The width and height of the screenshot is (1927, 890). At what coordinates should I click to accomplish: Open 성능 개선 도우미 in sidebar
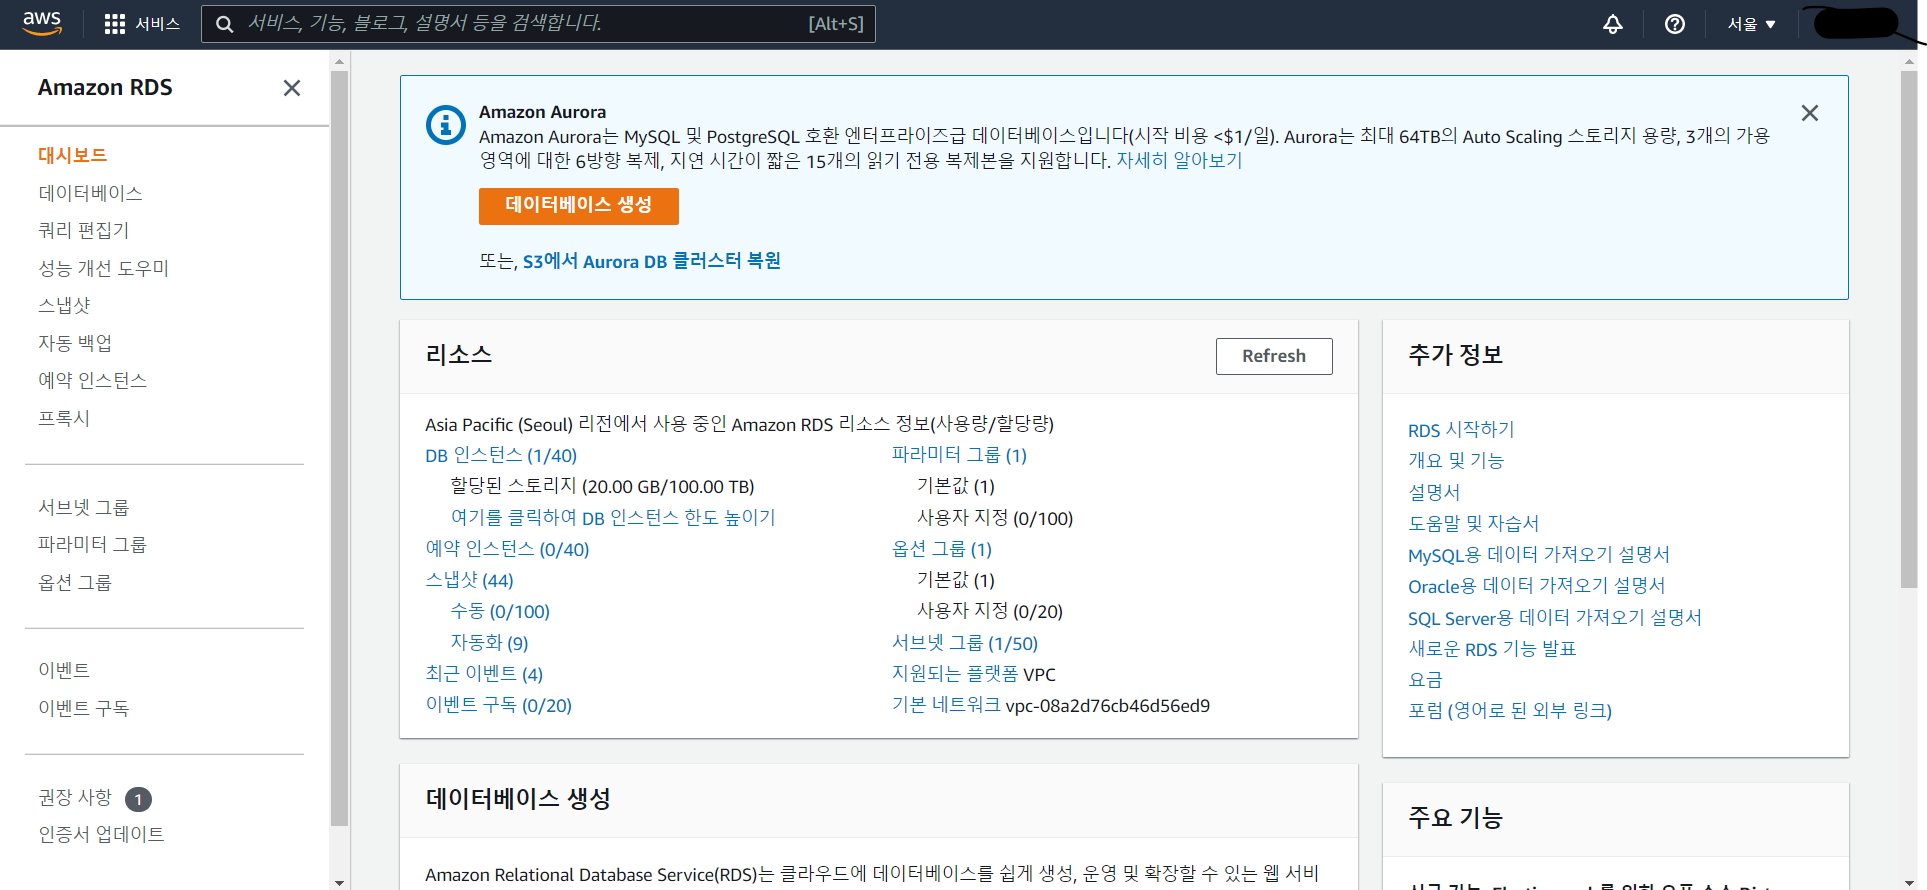tap(103, 268)
